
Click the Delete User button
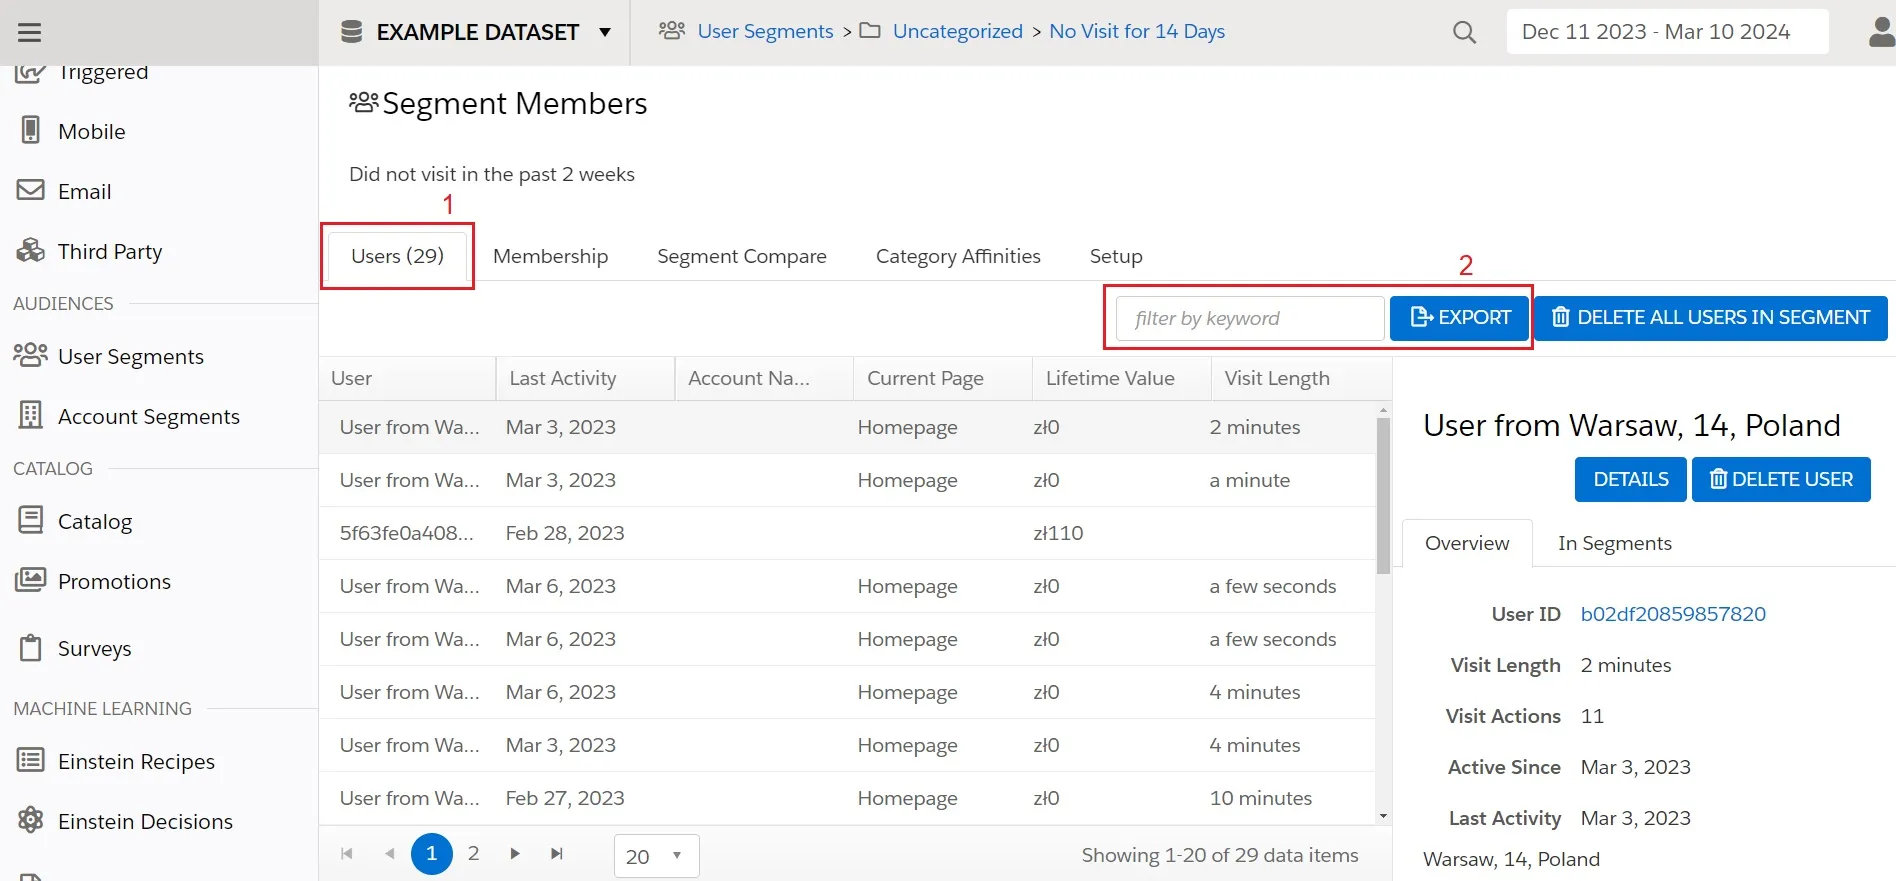click(x=1780, y=479)
